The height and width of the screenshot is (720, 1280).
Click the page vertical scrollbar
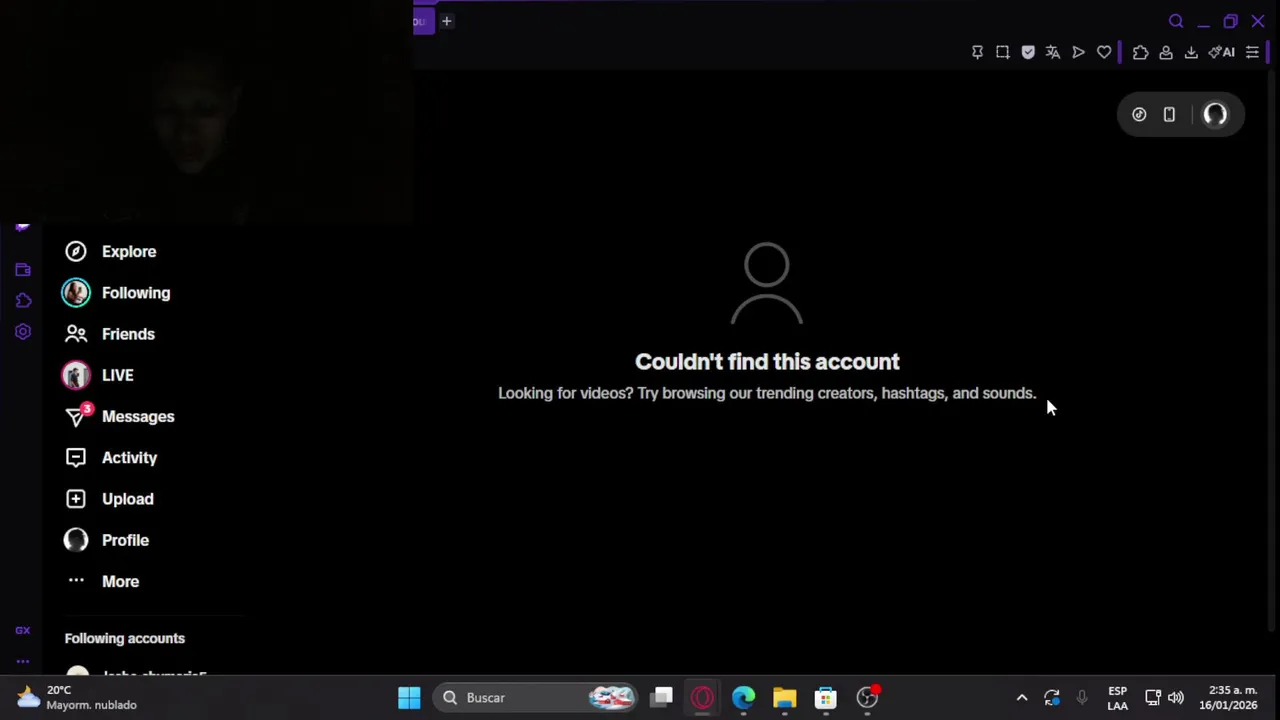tap(1273, 350)
